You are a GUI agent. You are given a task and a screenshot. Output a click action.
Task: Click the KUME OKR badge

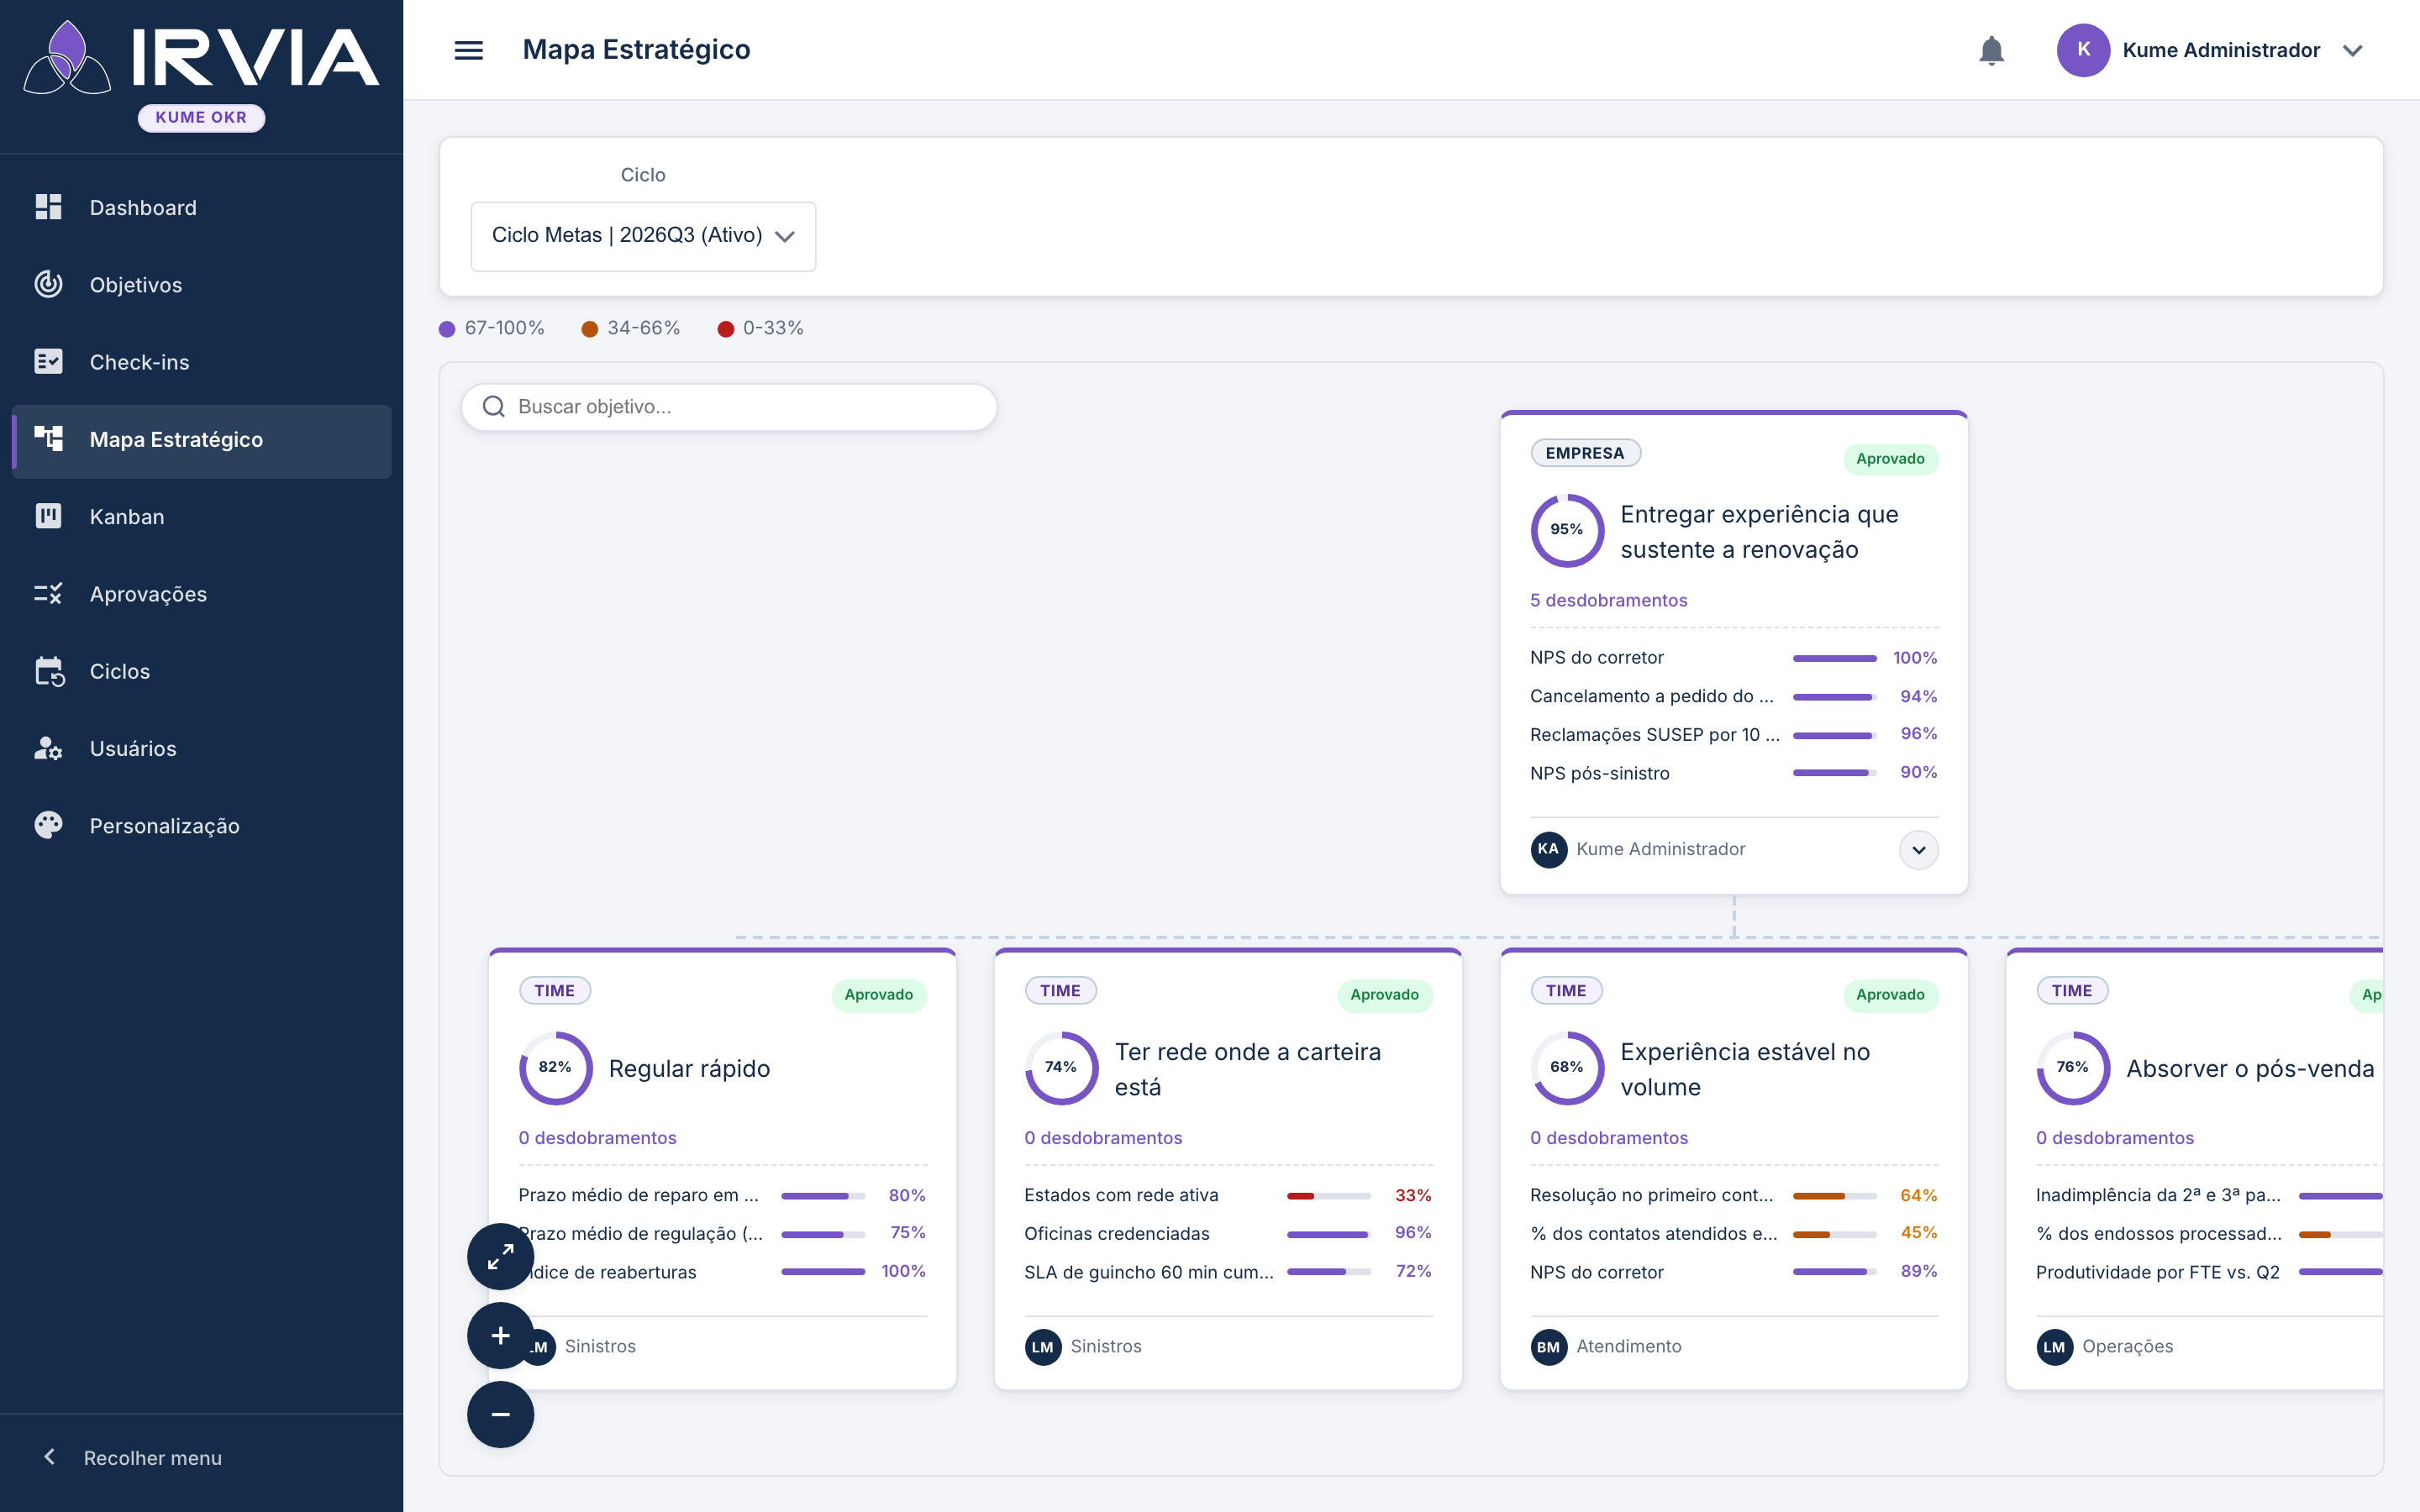tap(201, 118)
